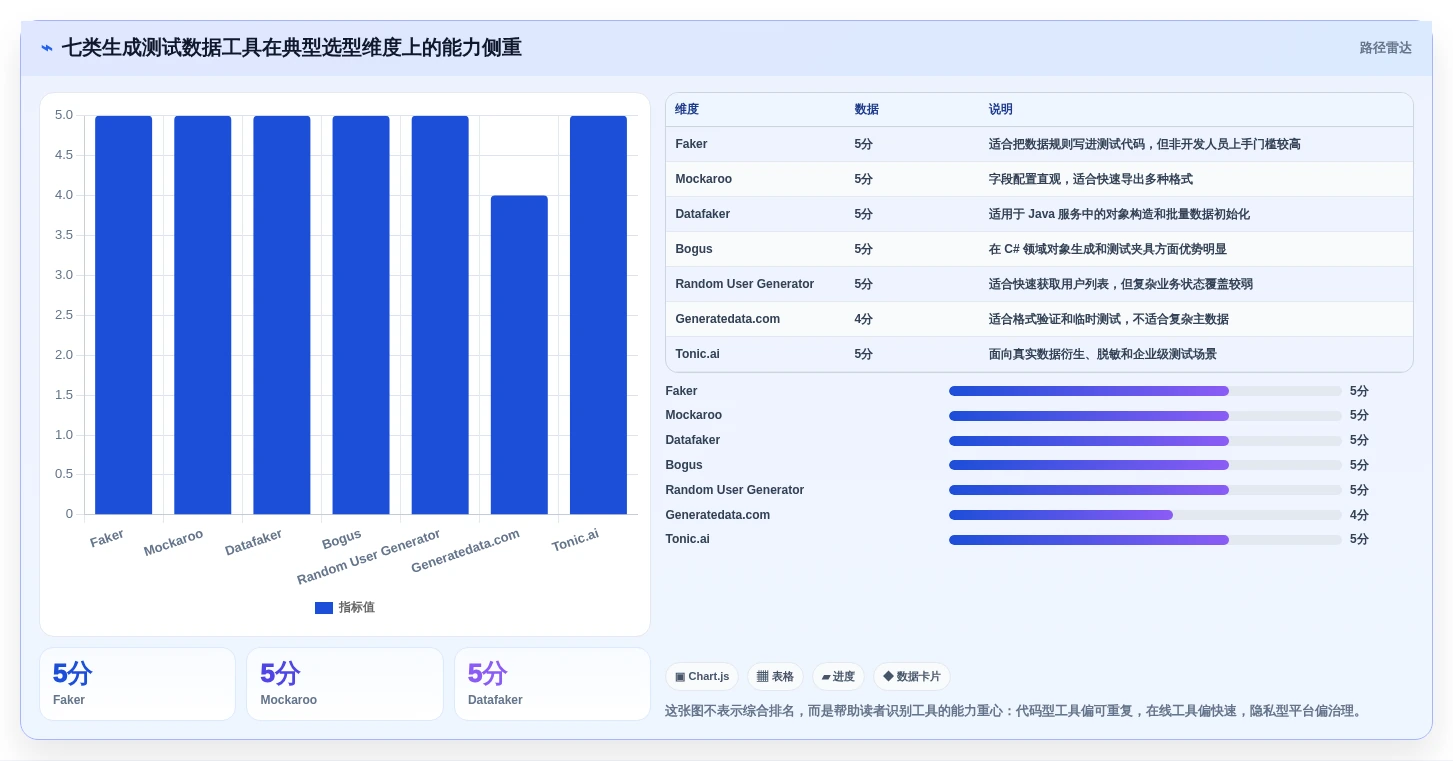Viewport: 1453px width, 761px height.
Task: Click the Generatedata.com label in progress list
Action: click(718, 515)
